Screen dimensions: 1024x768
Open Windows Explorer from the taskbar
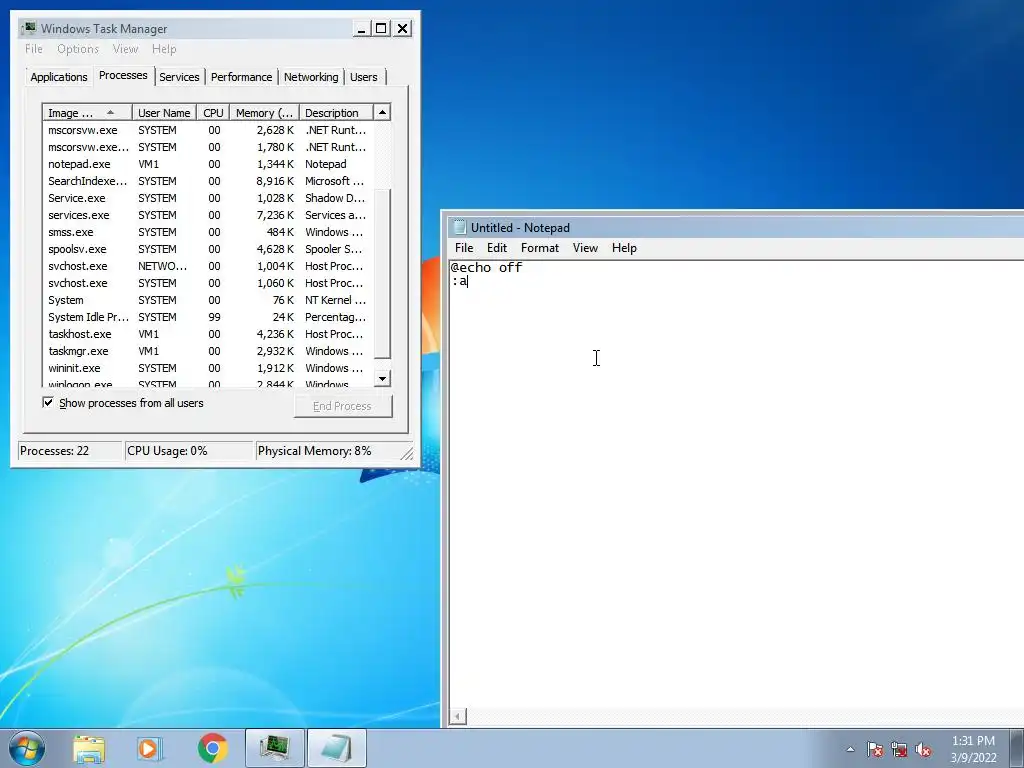(x=89, y=748)
